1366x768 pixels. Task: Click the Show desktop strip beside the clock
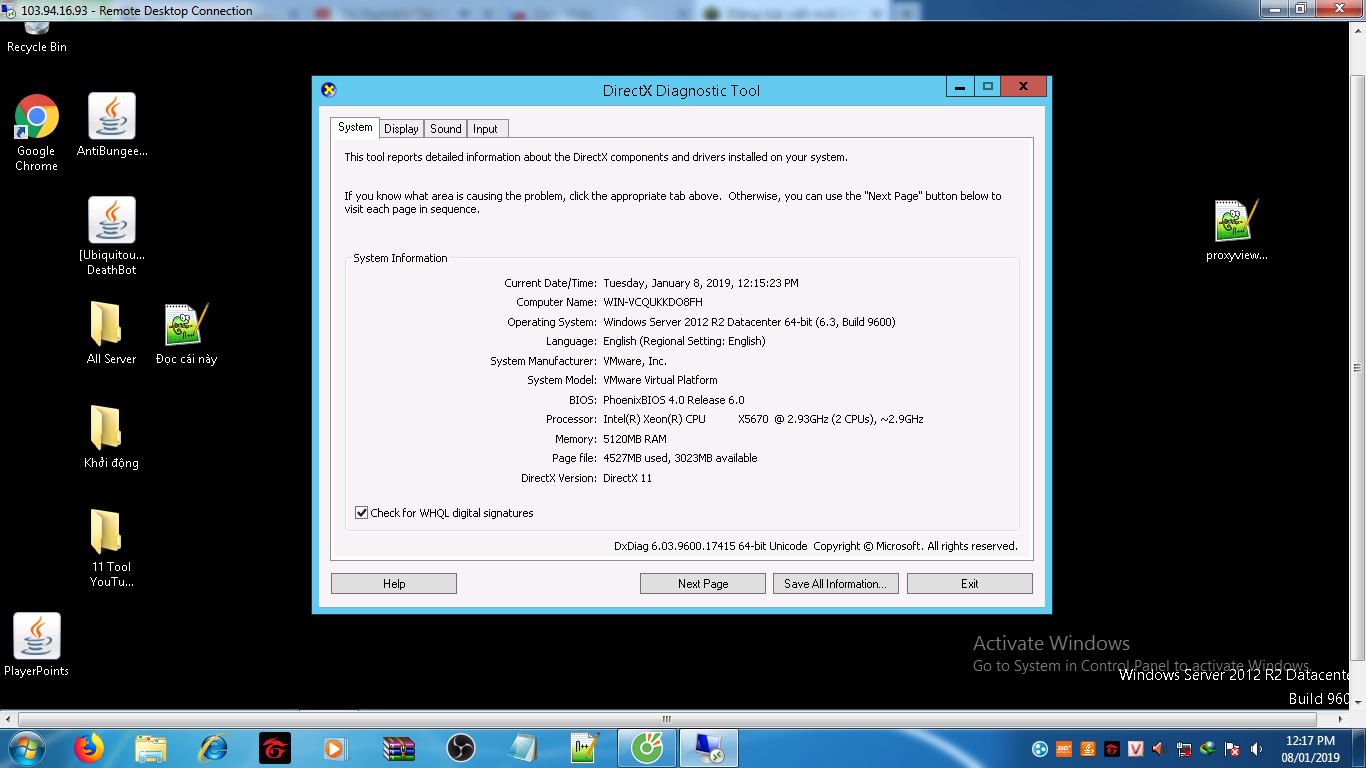tap(1358, 748)
